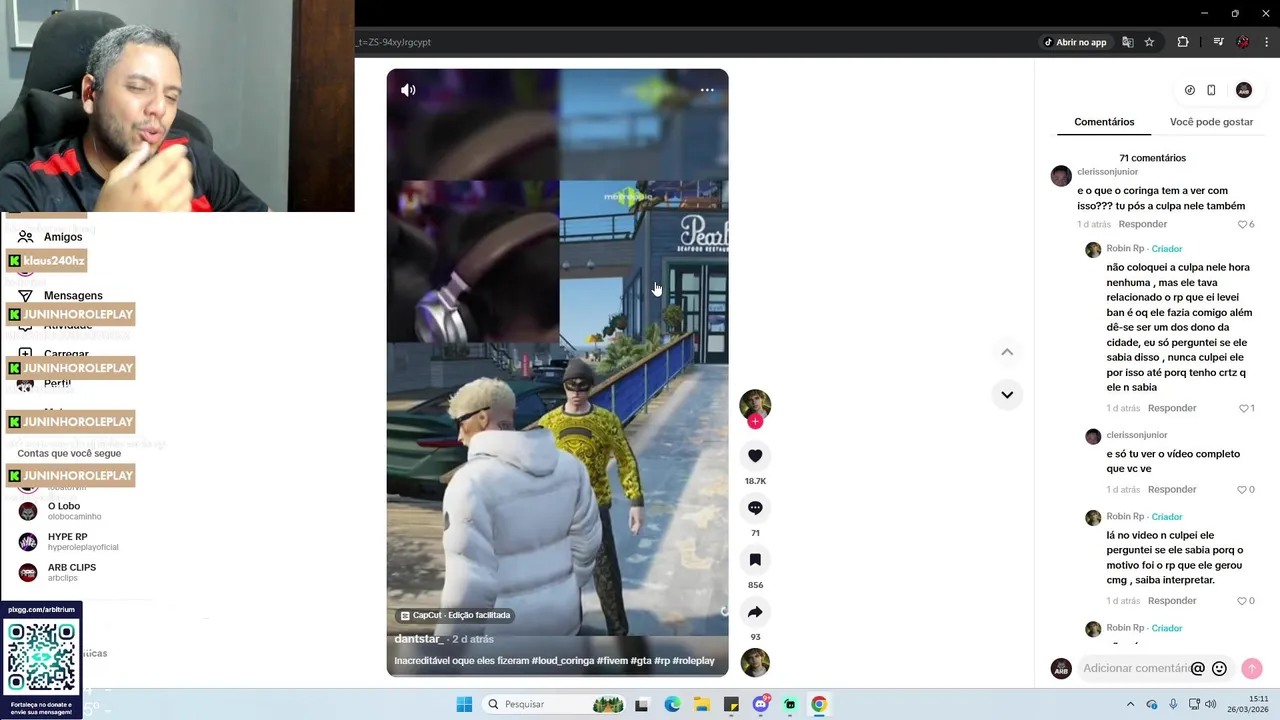
Task: Click the clerissonjunior avatar on top comment
Action: [x=1061, y=176]
